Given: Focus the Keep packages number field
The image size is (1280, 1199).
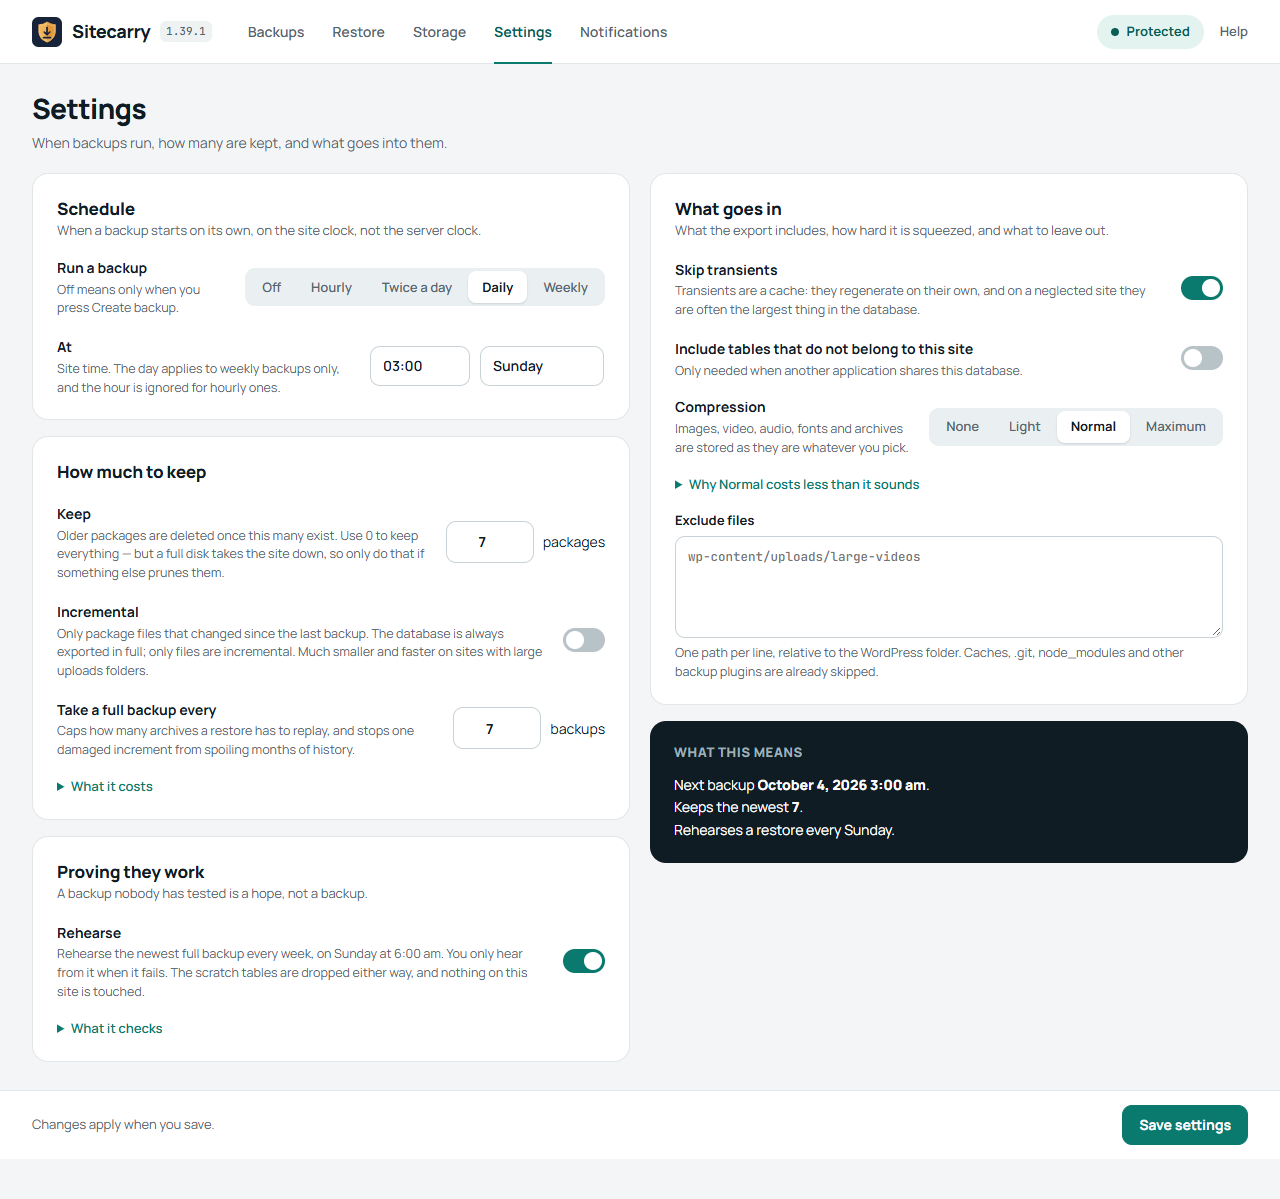Looking at the screenshot, I should [x=490, y=542].
